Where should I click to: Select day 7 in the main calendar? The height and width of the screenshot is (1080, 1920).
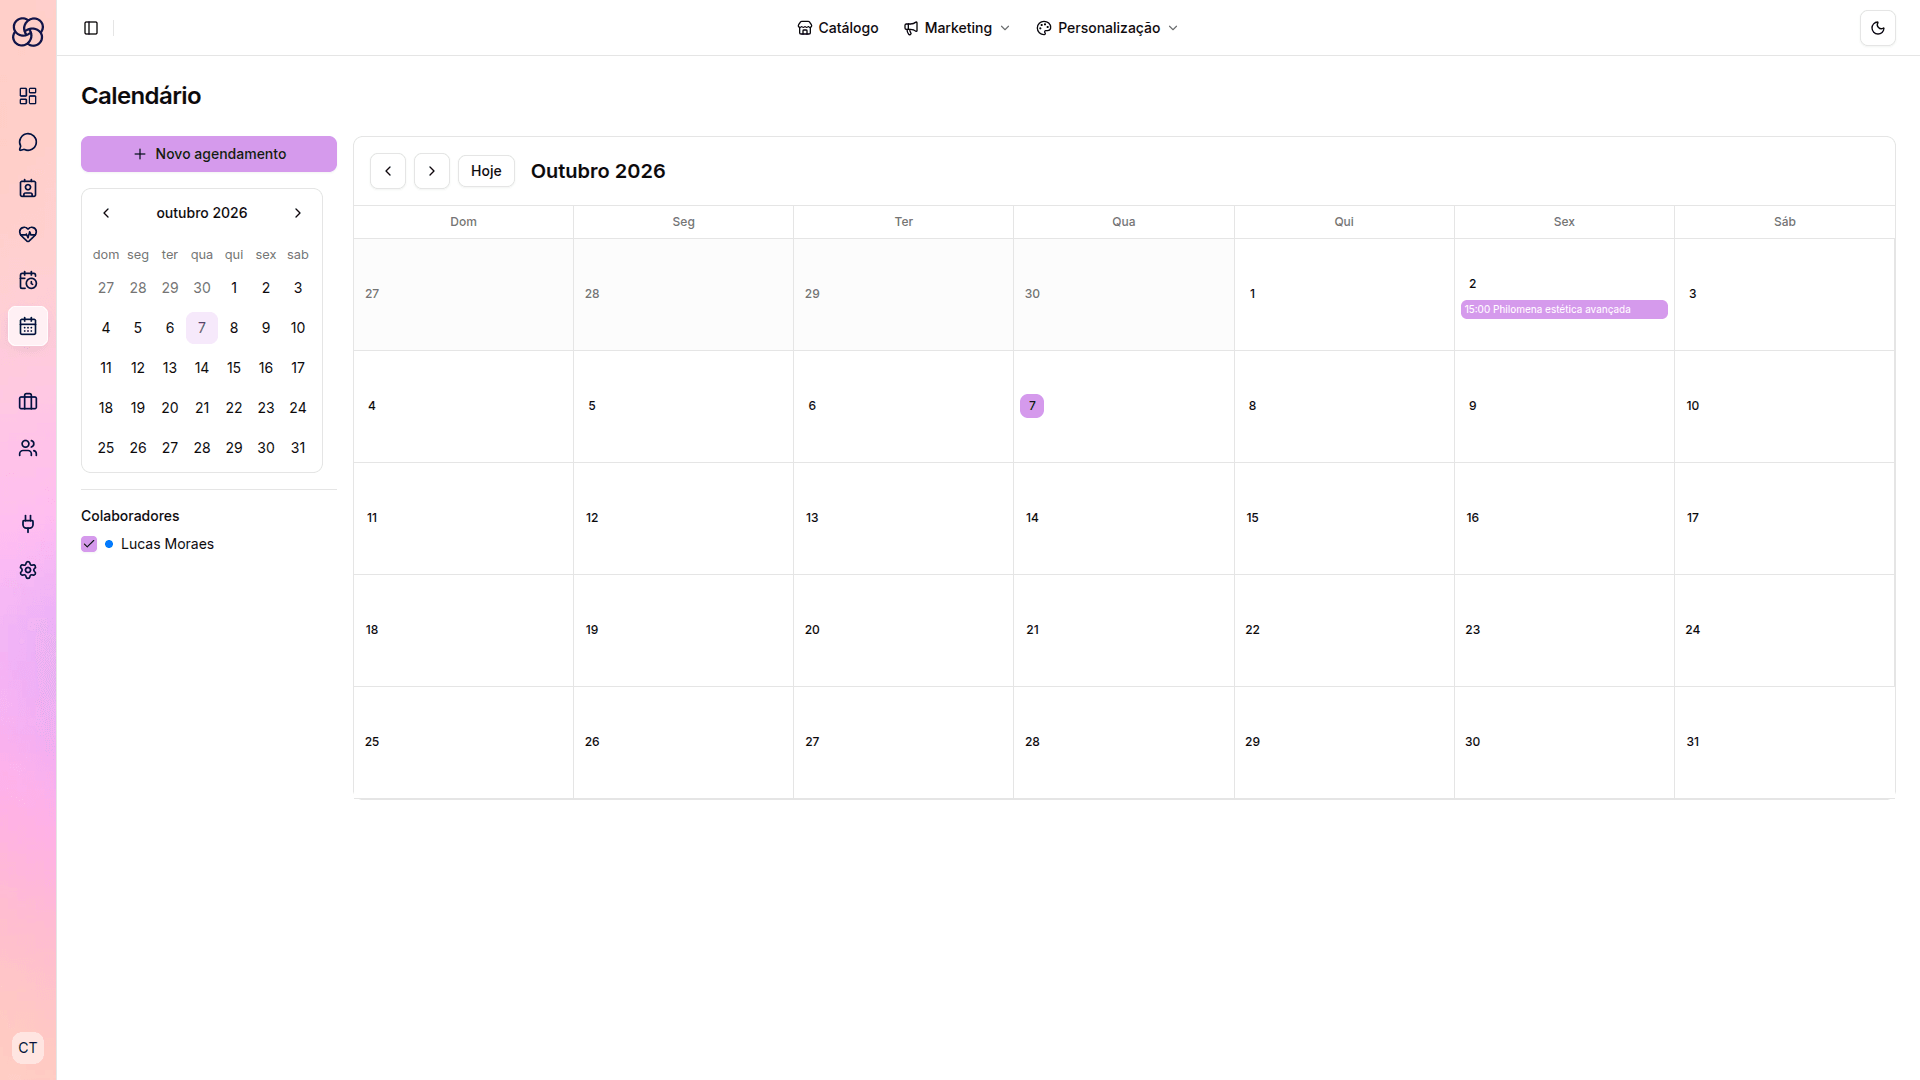point(1032,406)
